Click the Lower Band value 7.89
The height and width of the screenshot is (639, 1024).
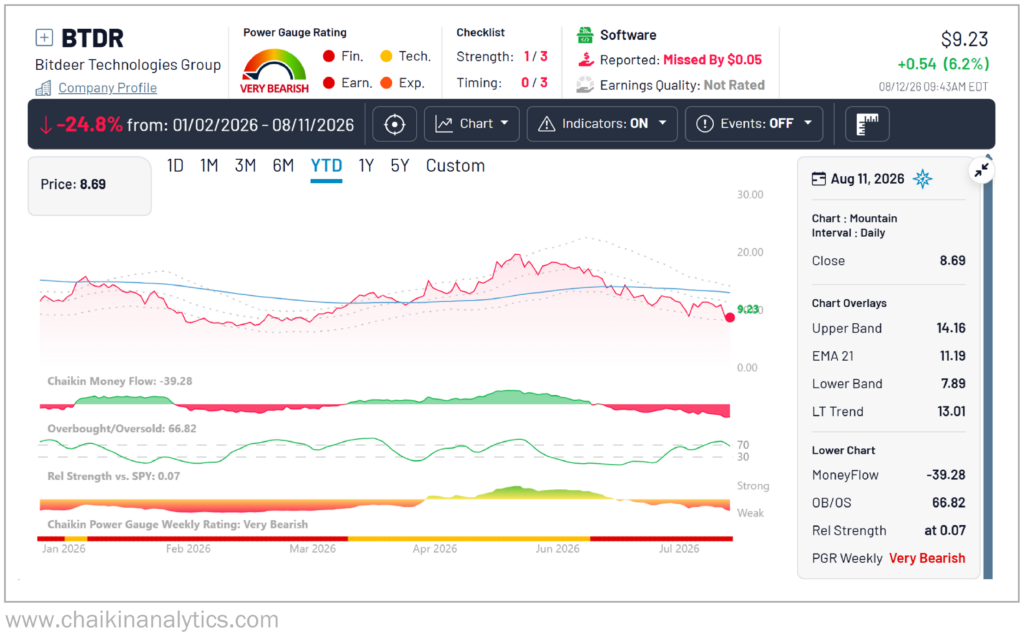coord(953,384)
